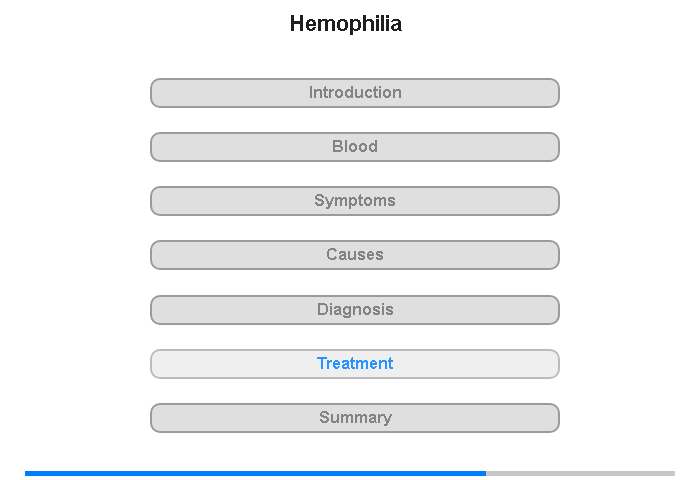Screen dimensions: 700x480
Task: Open the blue Treatment link text
Action: pos(355,364)
